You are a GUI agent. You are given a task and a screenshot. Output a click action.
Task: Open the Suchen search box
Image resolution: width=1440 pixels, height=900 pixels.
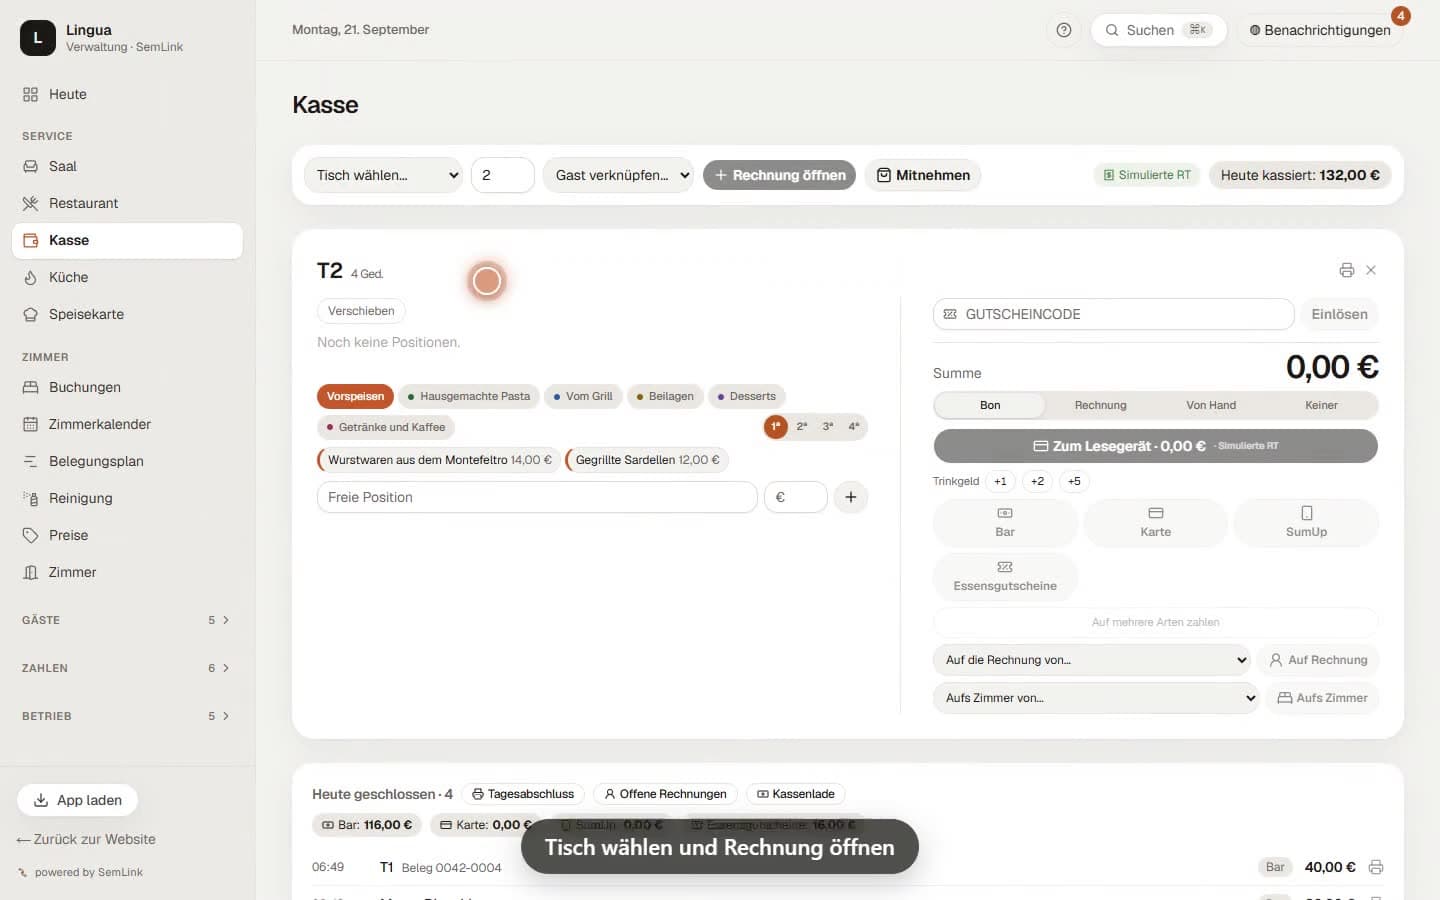point(1159,30)
